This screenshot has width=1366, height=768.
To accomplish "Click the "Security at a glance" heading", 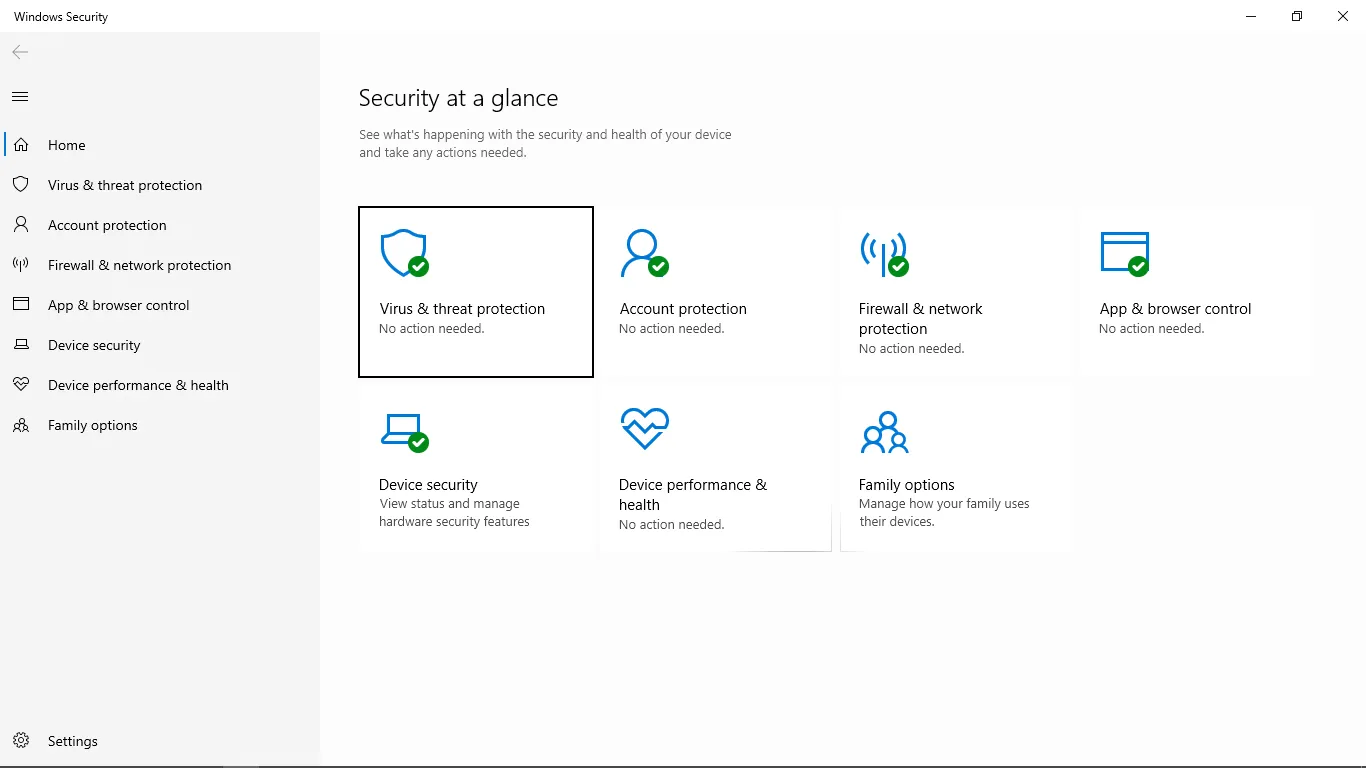I will coord(458,98).
